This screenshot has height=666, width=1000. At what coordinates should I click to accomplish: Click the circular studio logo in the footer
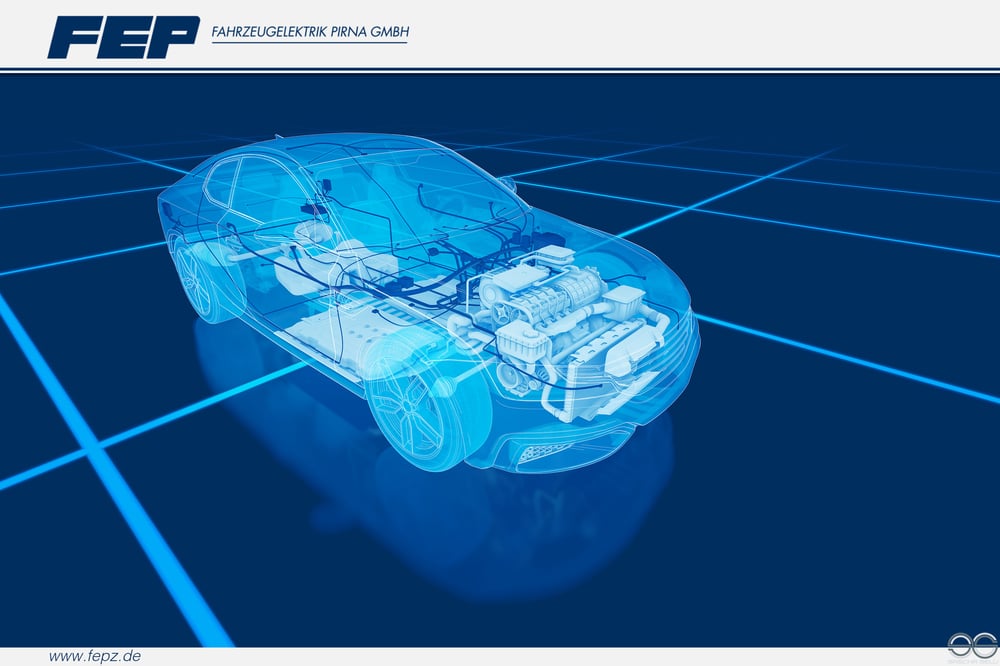click(x=972, y=646)
